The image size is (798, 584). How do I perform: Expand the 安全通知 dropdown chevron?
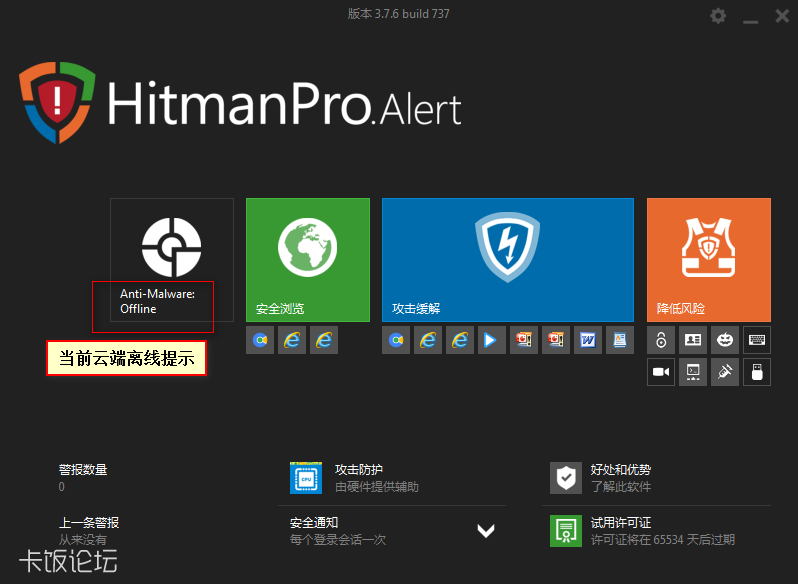click(486, 531)
